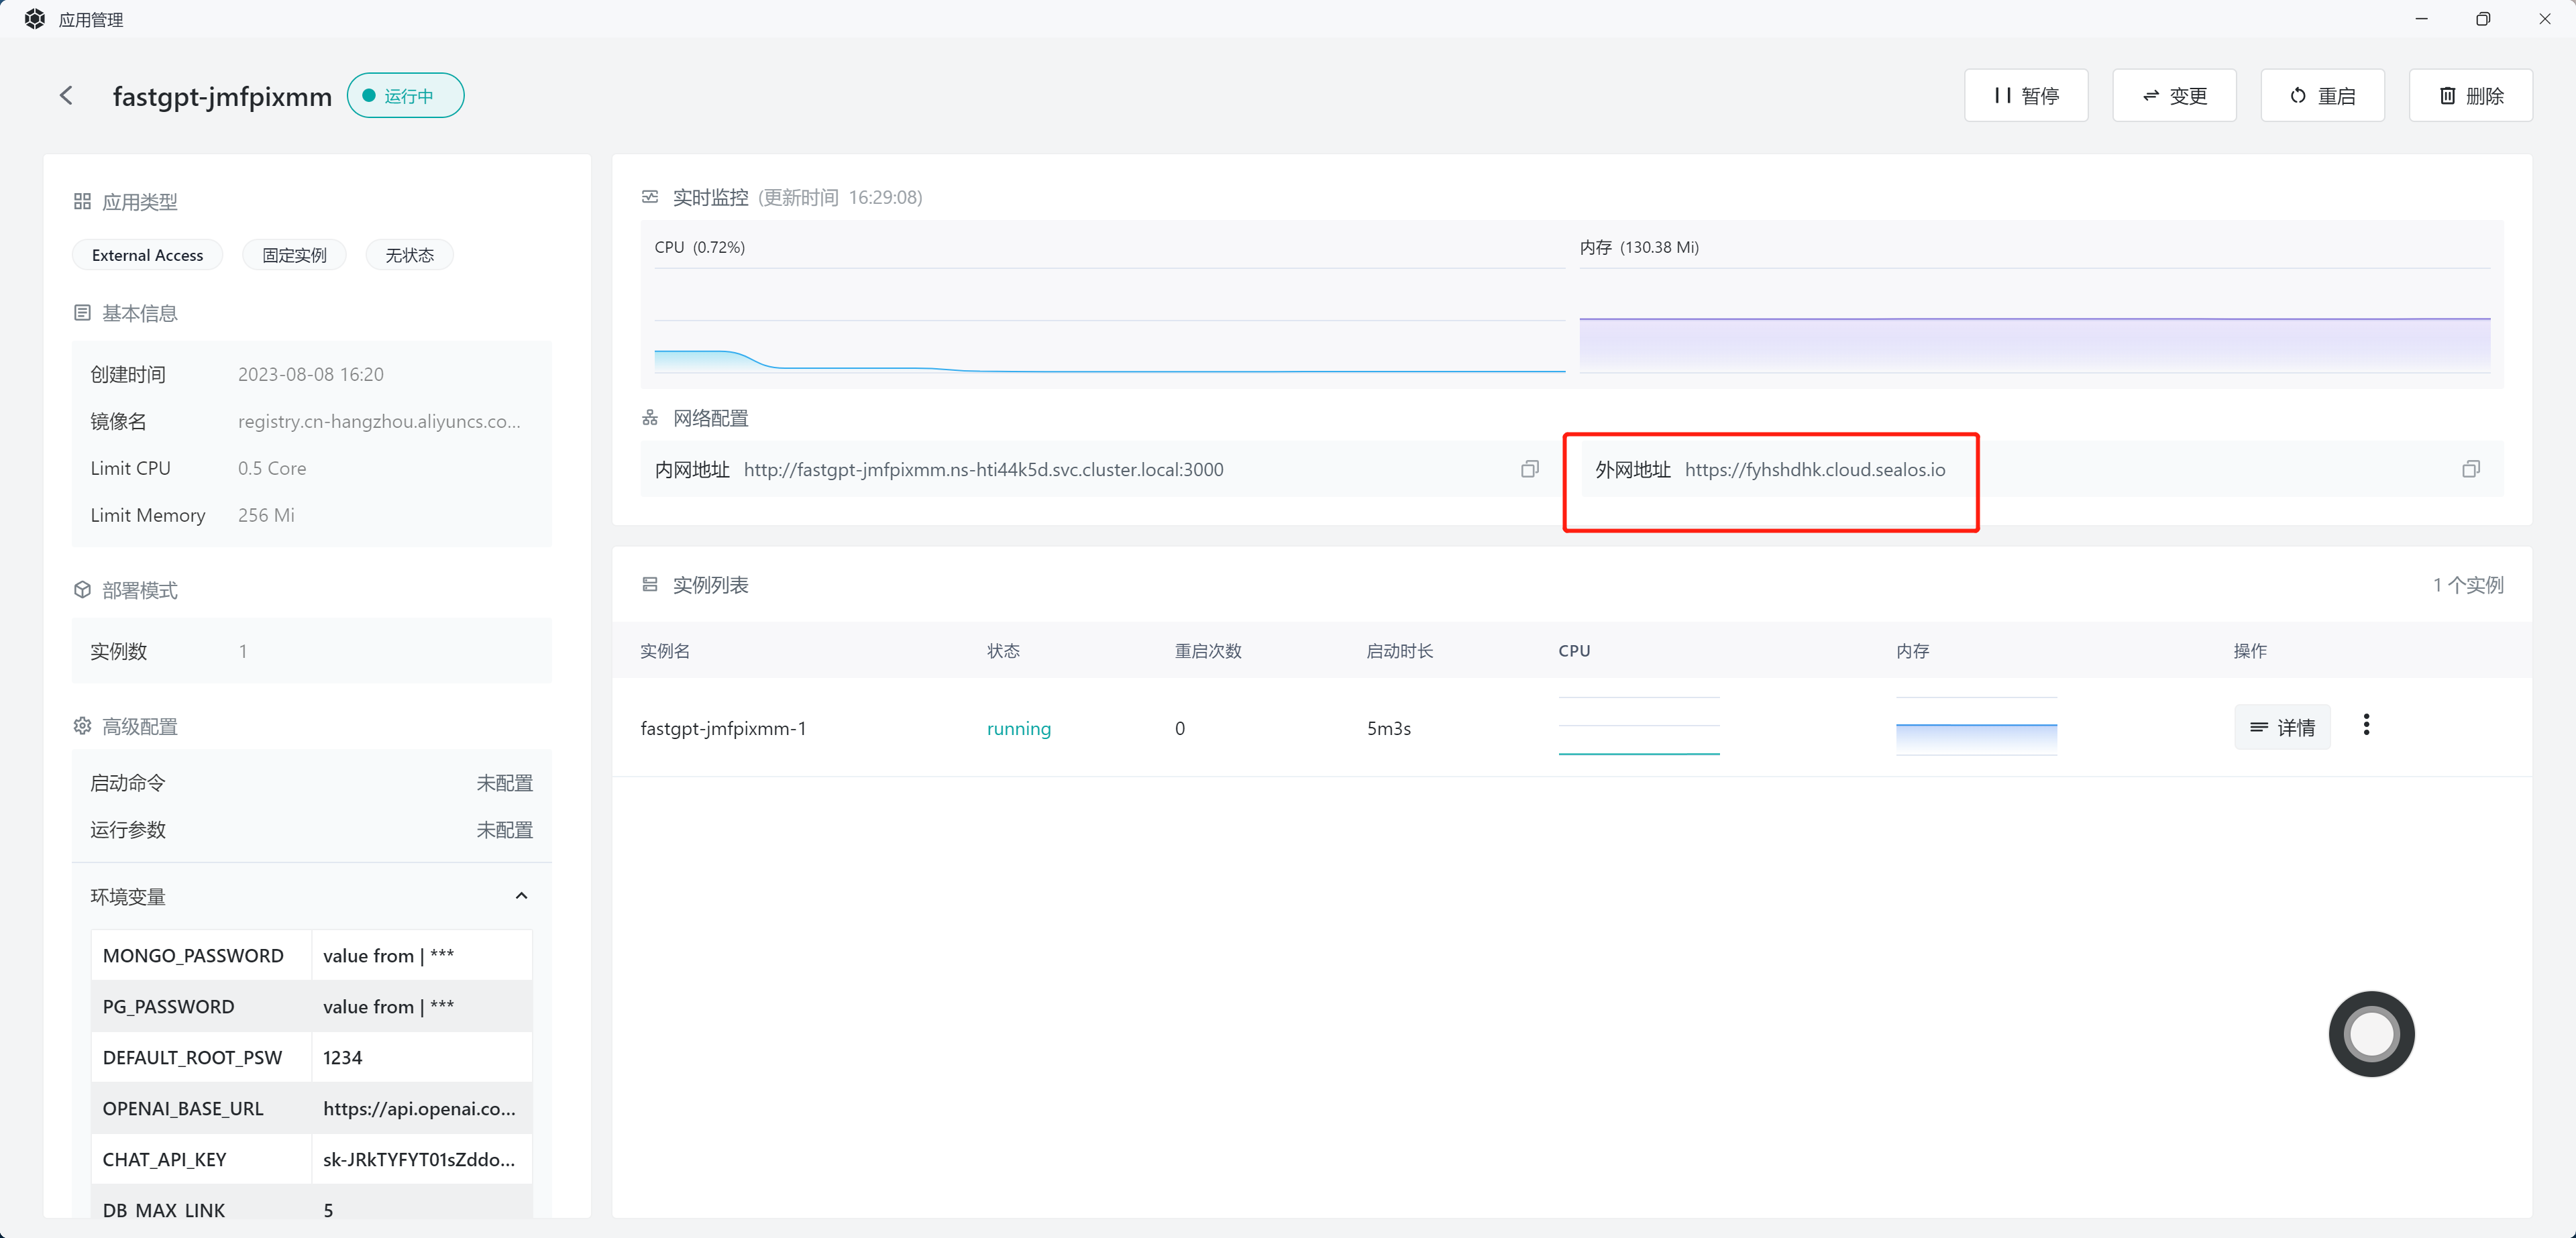Screen dimensions: 2576x1238
Task: Click the back arrow beside fastgpt-jmfpixmm
Action: click(x=66, y=96)
